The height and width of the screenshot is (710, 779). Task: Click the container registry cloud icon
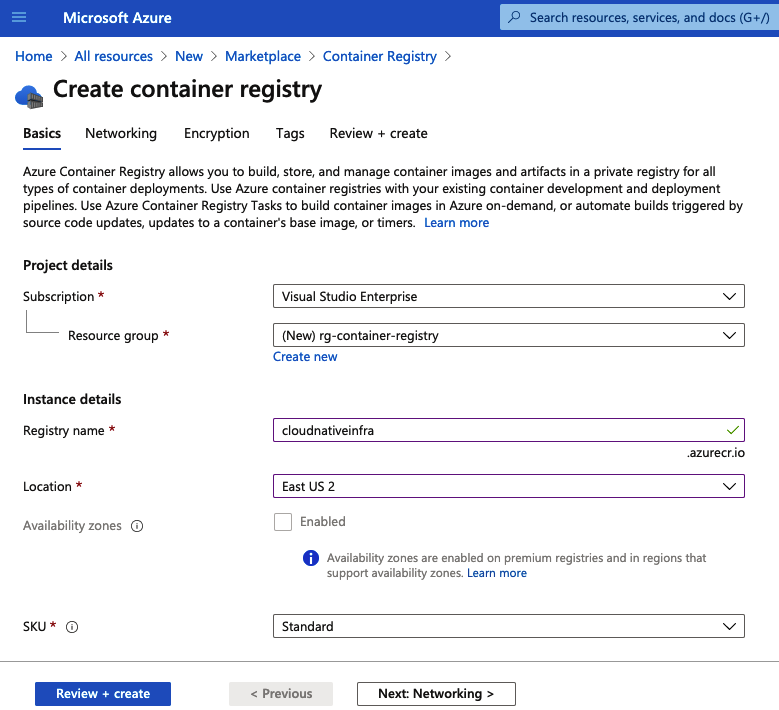click(29, 95)
